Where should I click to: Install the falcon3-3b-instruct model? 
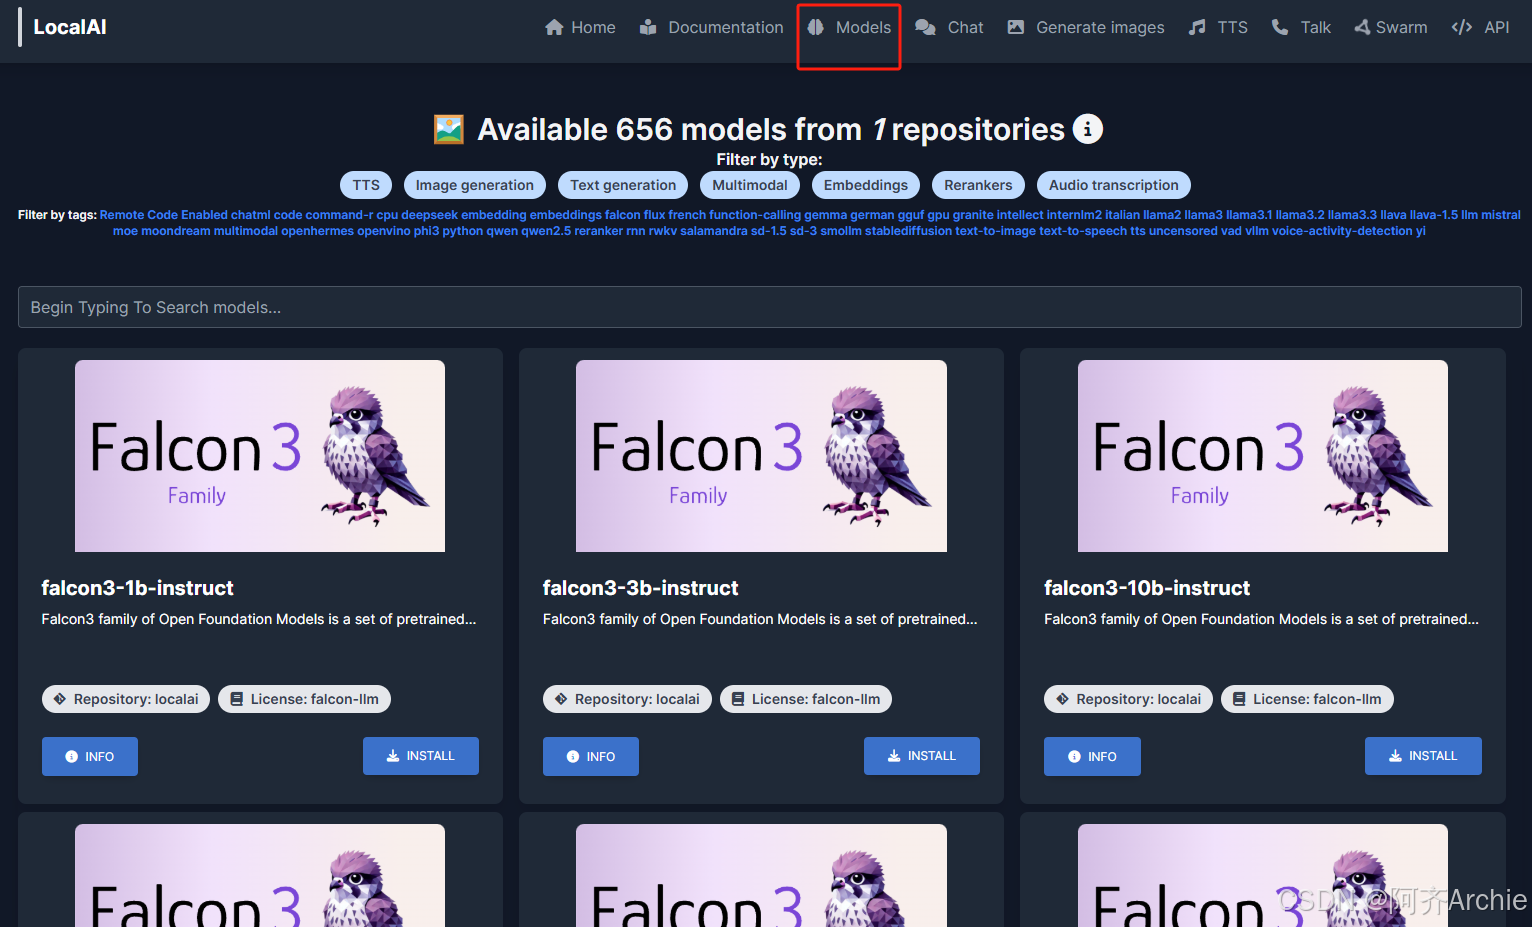[922, 756]
